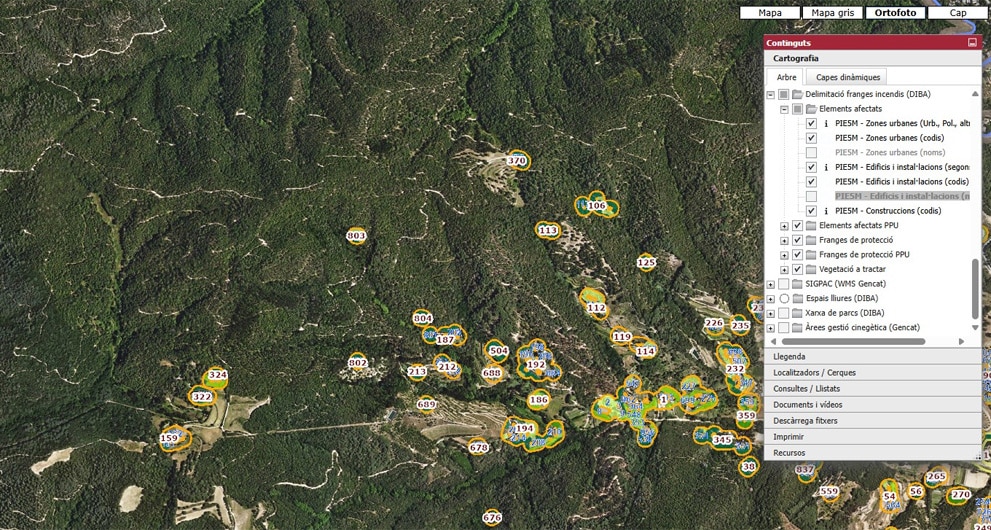Click map marker labeled 370
The height and width of the screenshot is (530, 991).
pos(517,161)
